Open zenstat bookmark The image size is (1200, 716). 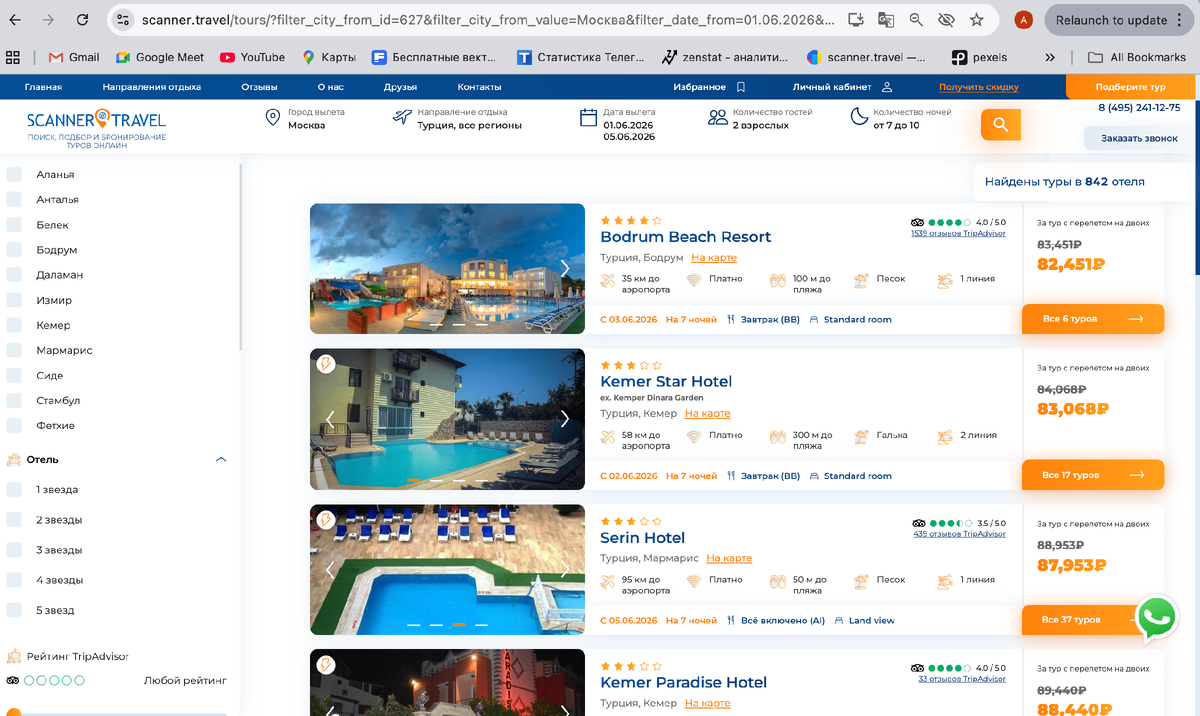tap(724, 57)
